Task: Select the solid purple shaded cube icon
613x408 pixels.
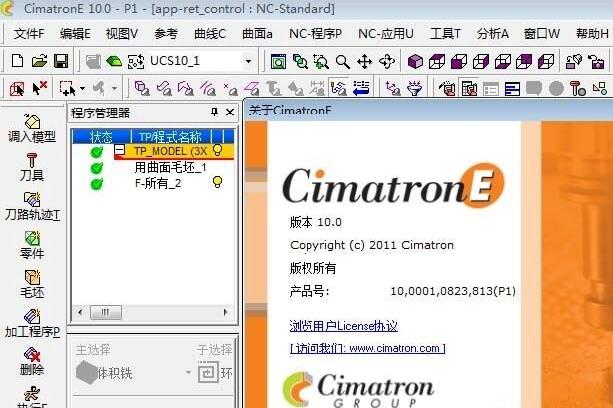Action: tap(415, 61)
